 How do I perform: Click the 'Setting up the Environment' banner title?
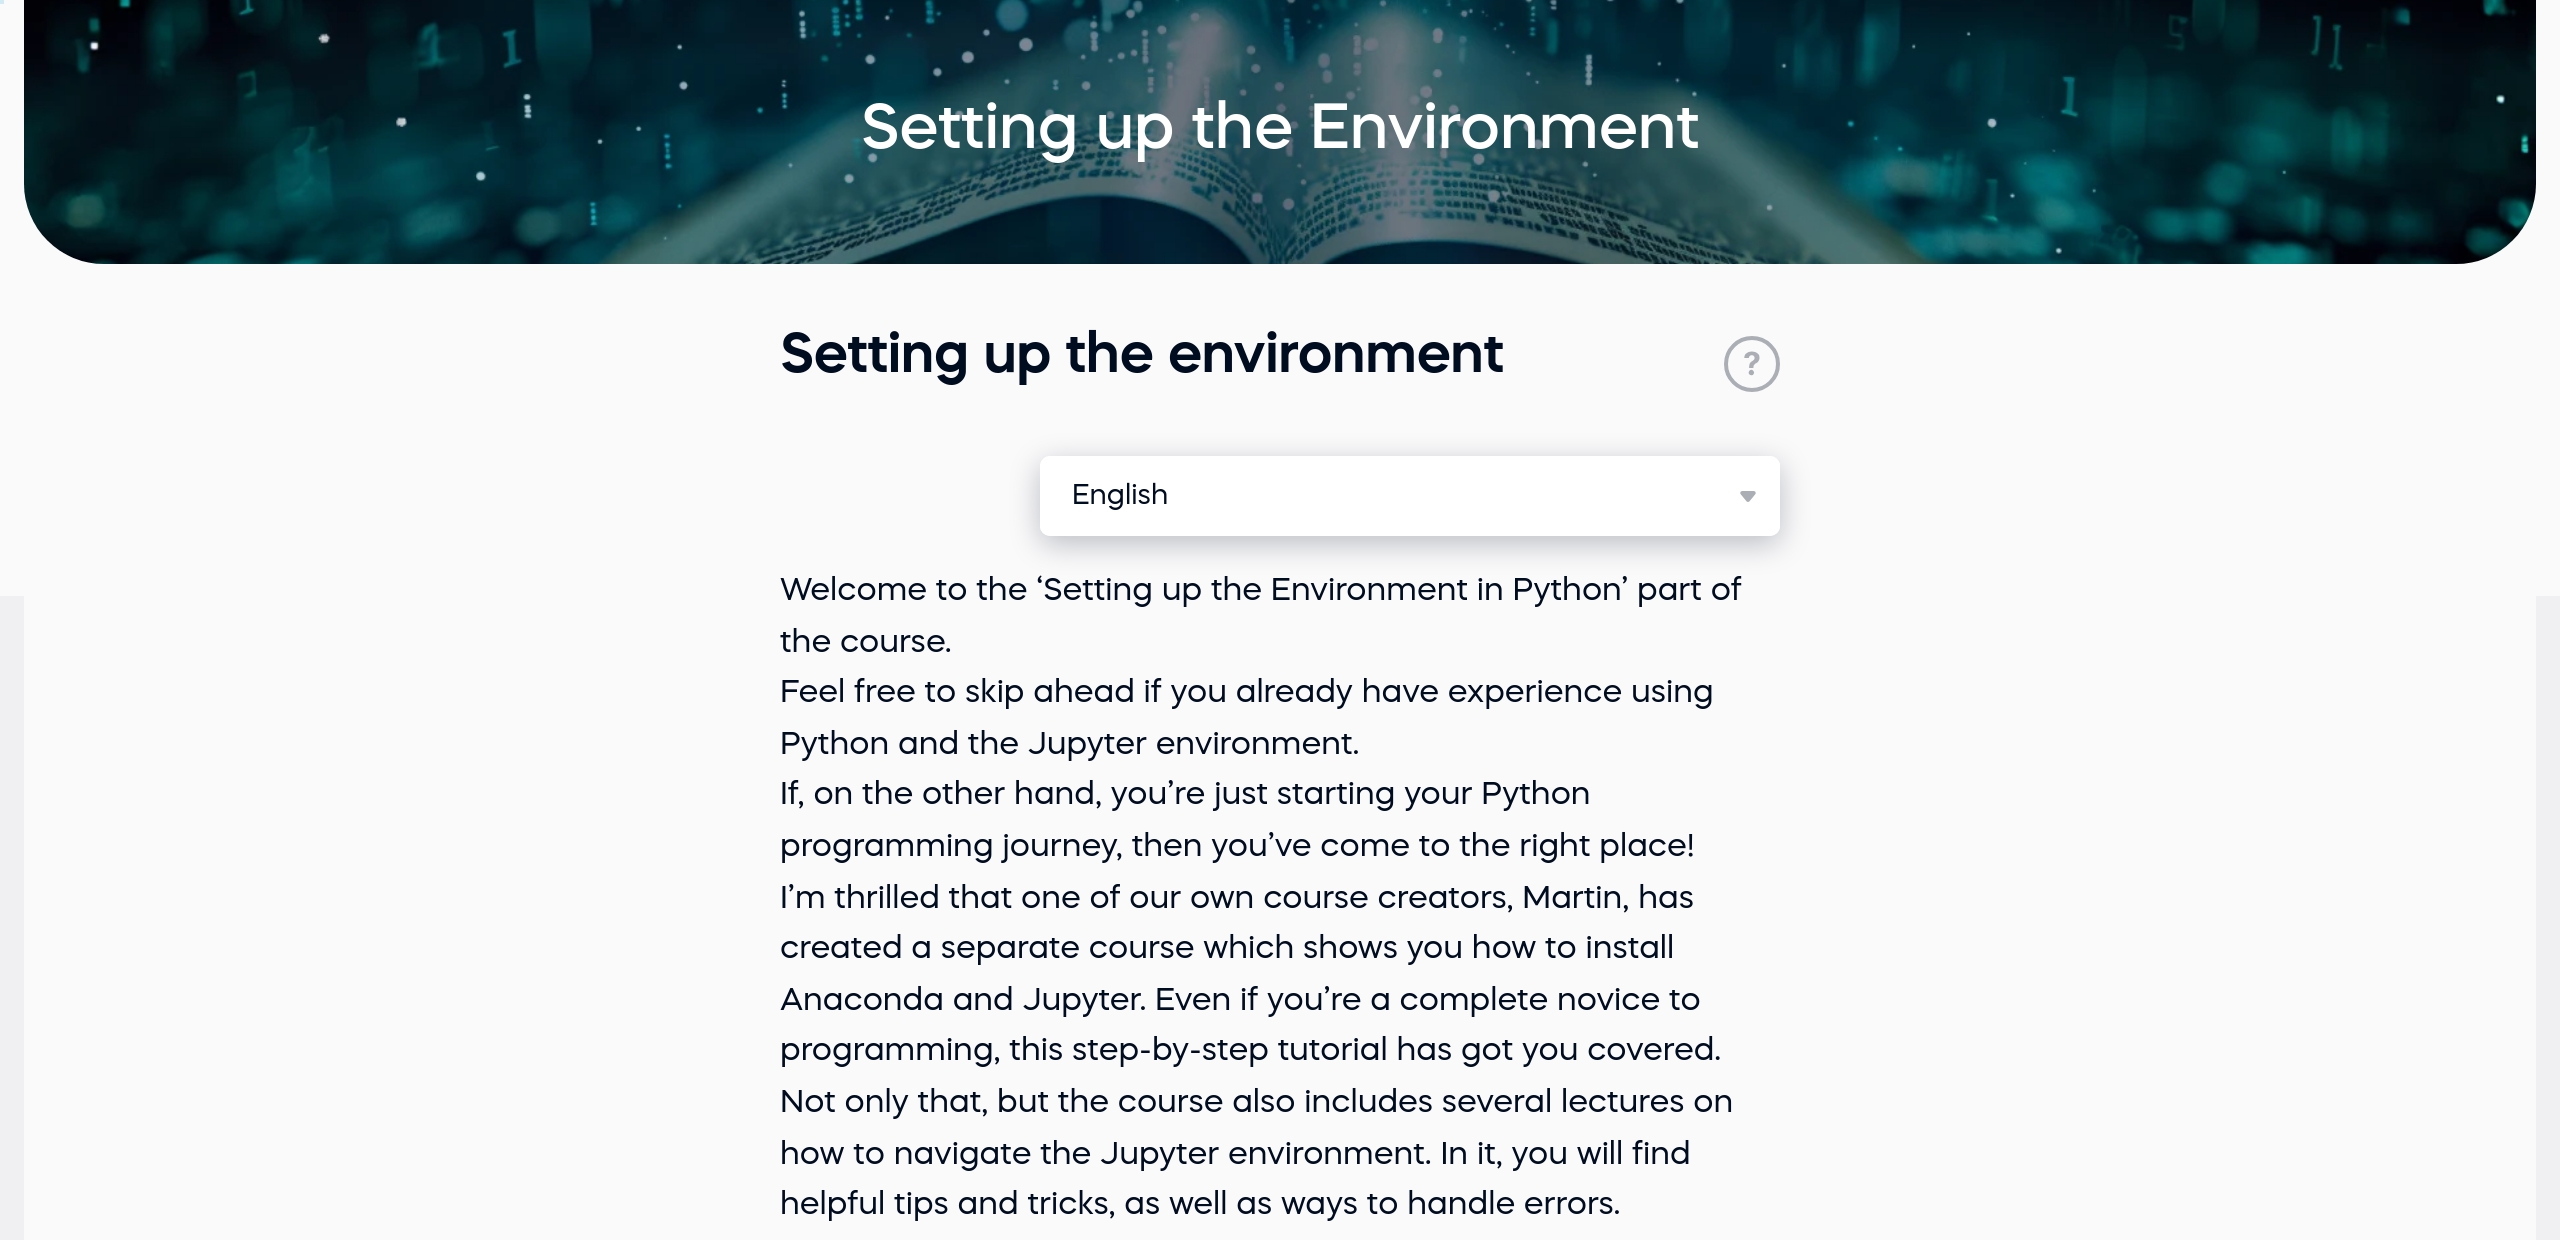click(x=1280, y=127)
